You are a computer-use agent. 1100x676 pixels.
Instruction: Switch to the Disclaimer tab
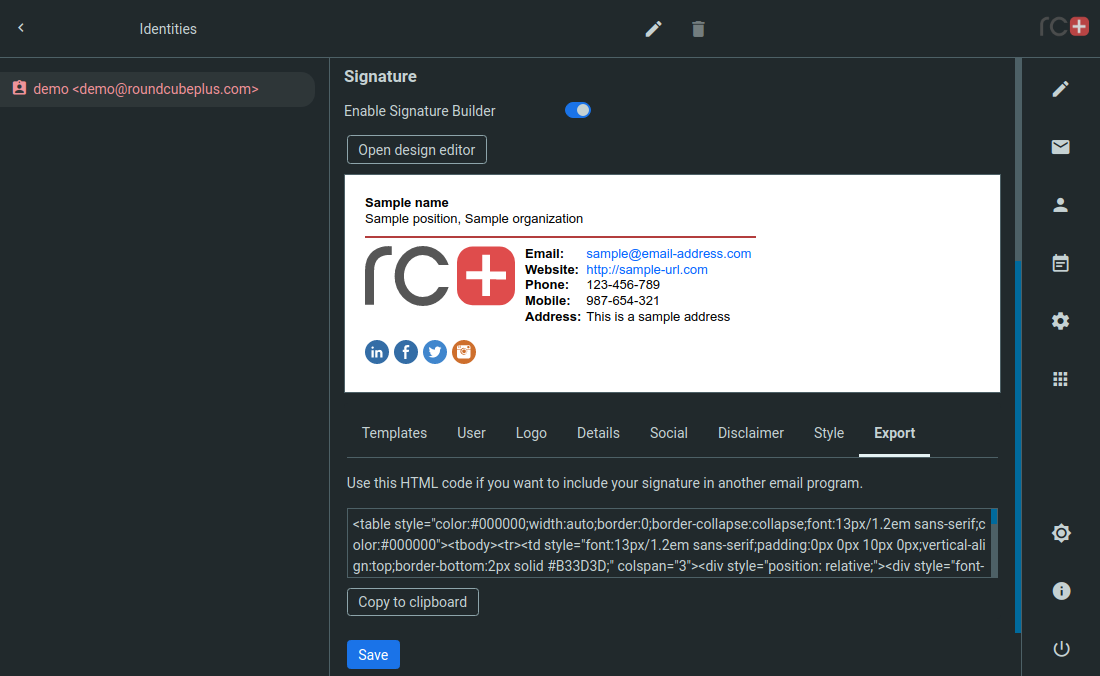click(x=751, y=433)
